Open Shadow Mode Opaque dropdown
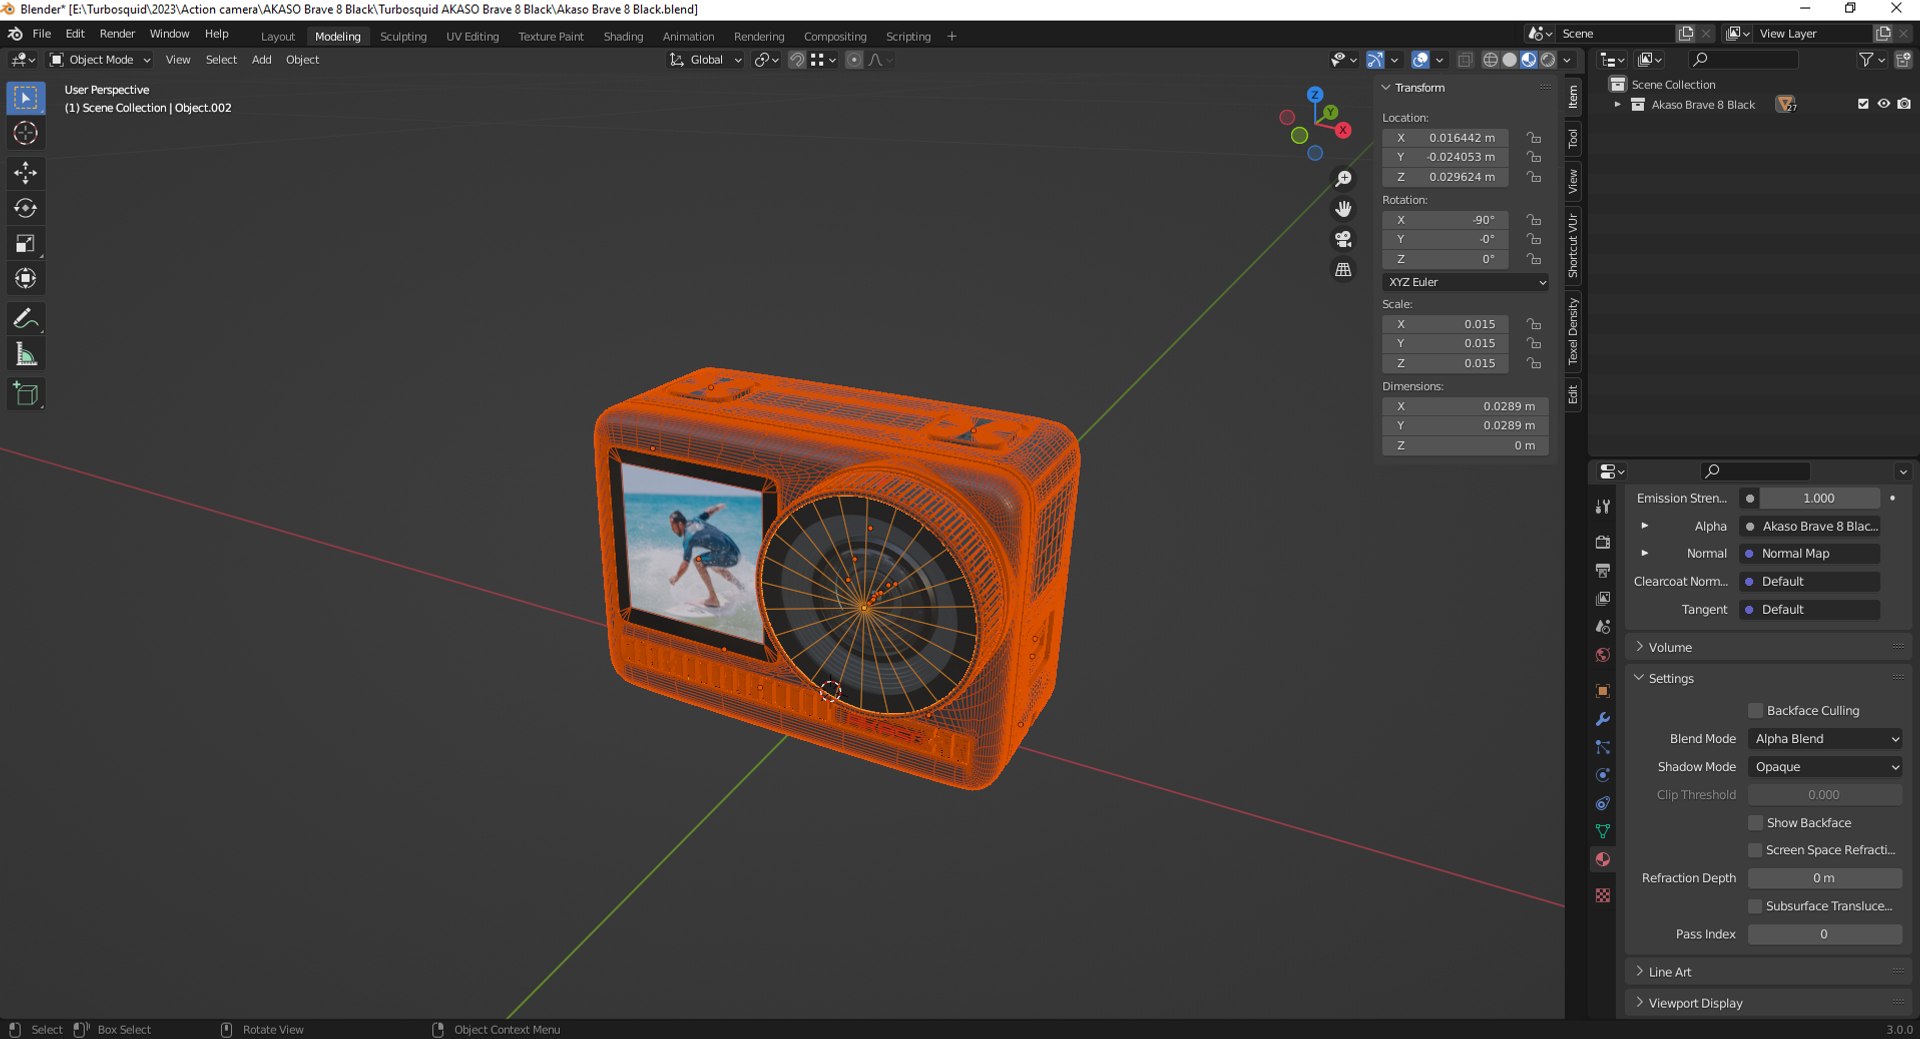 [1825, 767]
